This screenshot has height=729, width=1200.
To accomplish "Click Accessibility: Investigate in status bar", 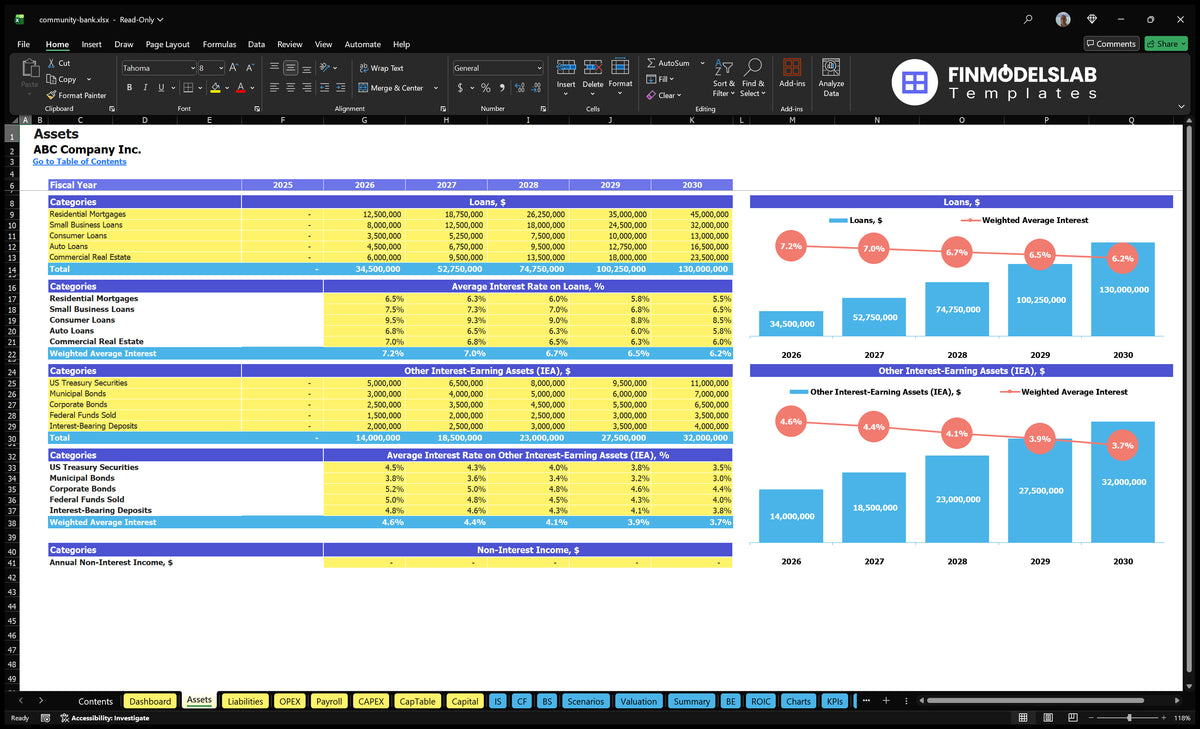I will [104, 718].
